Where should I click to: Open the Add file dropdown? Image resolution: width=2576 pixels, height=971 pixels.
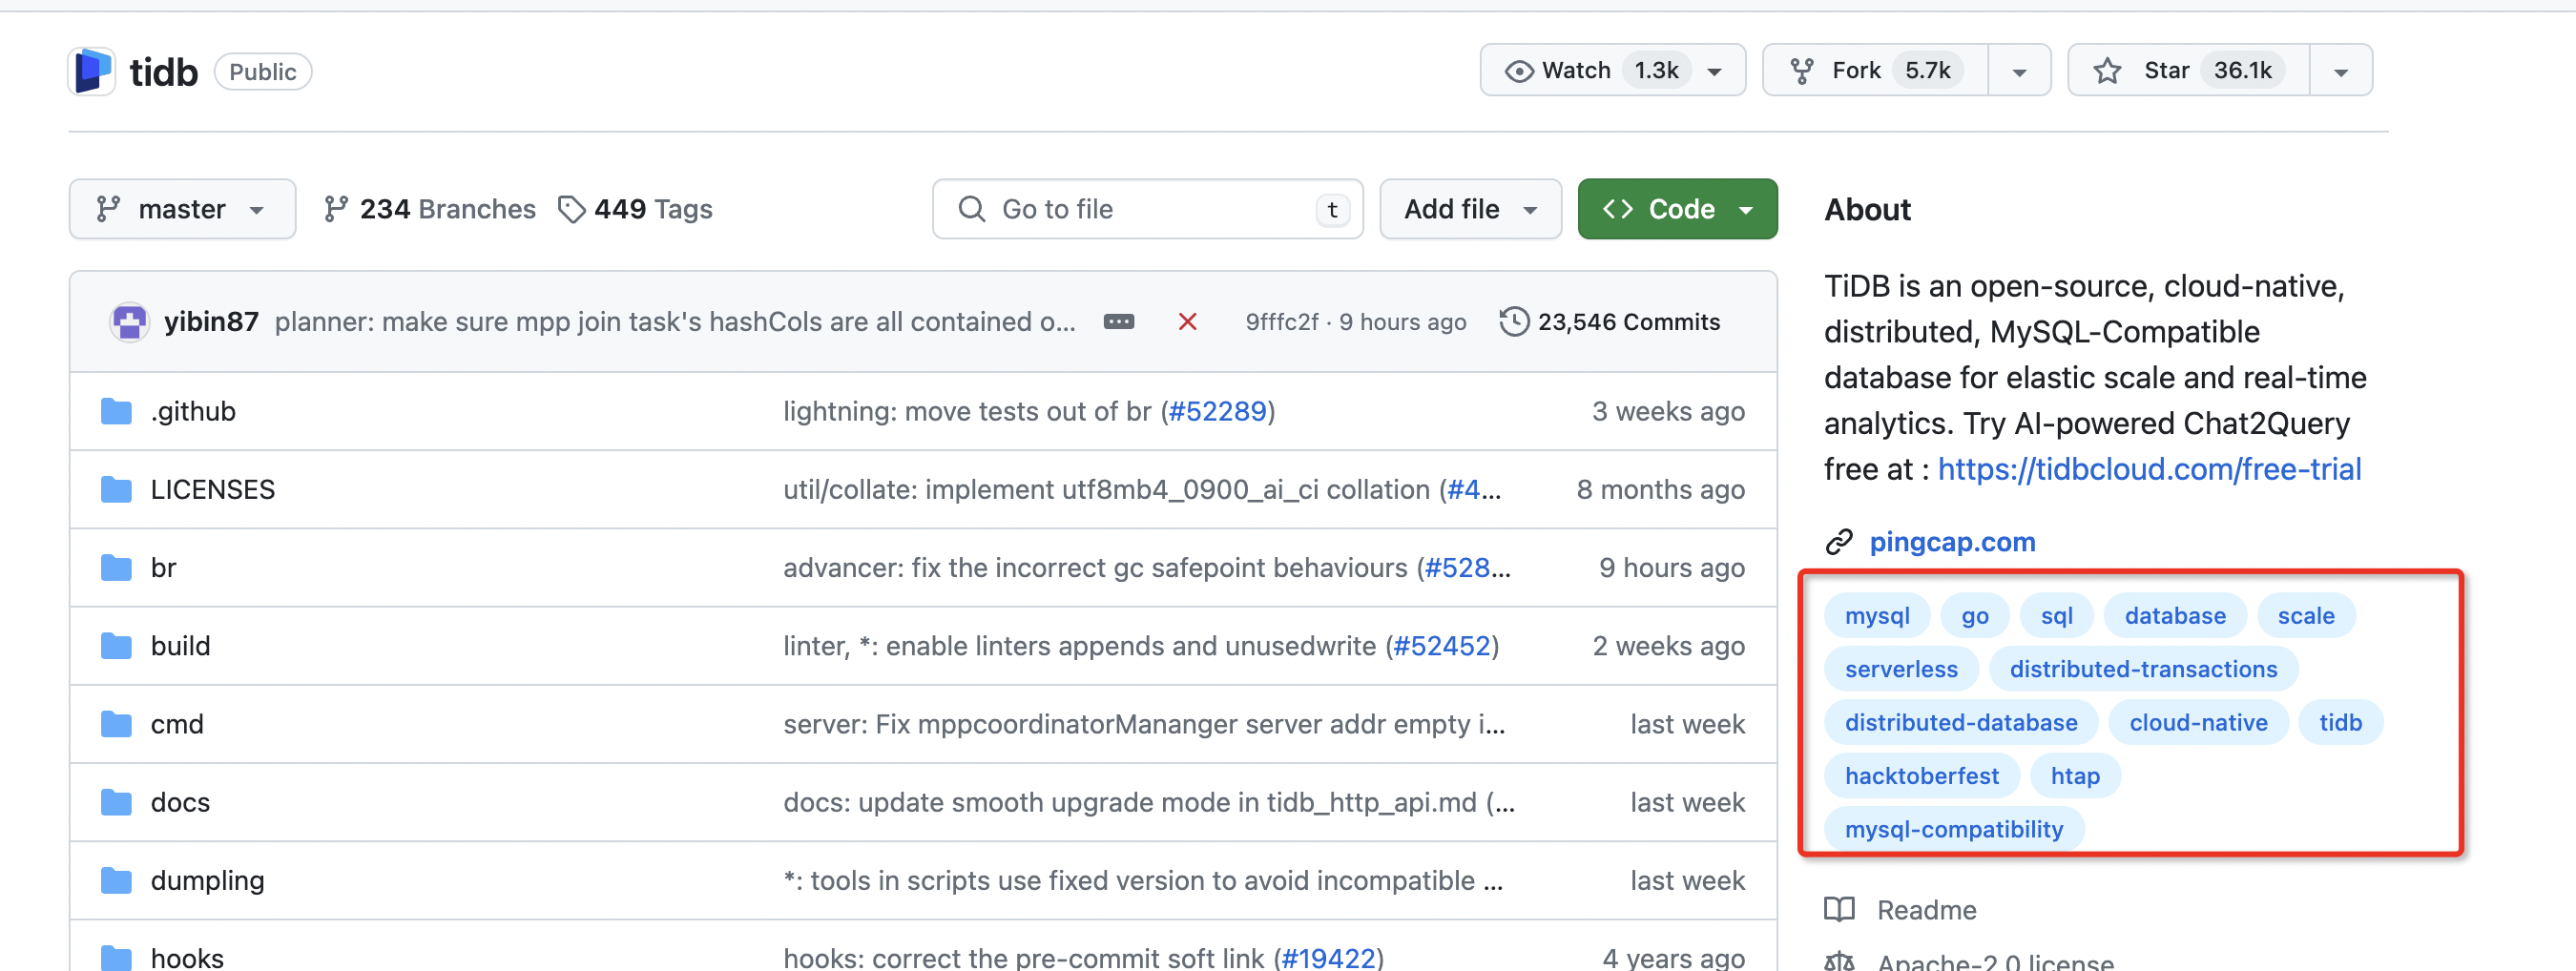1470,209
